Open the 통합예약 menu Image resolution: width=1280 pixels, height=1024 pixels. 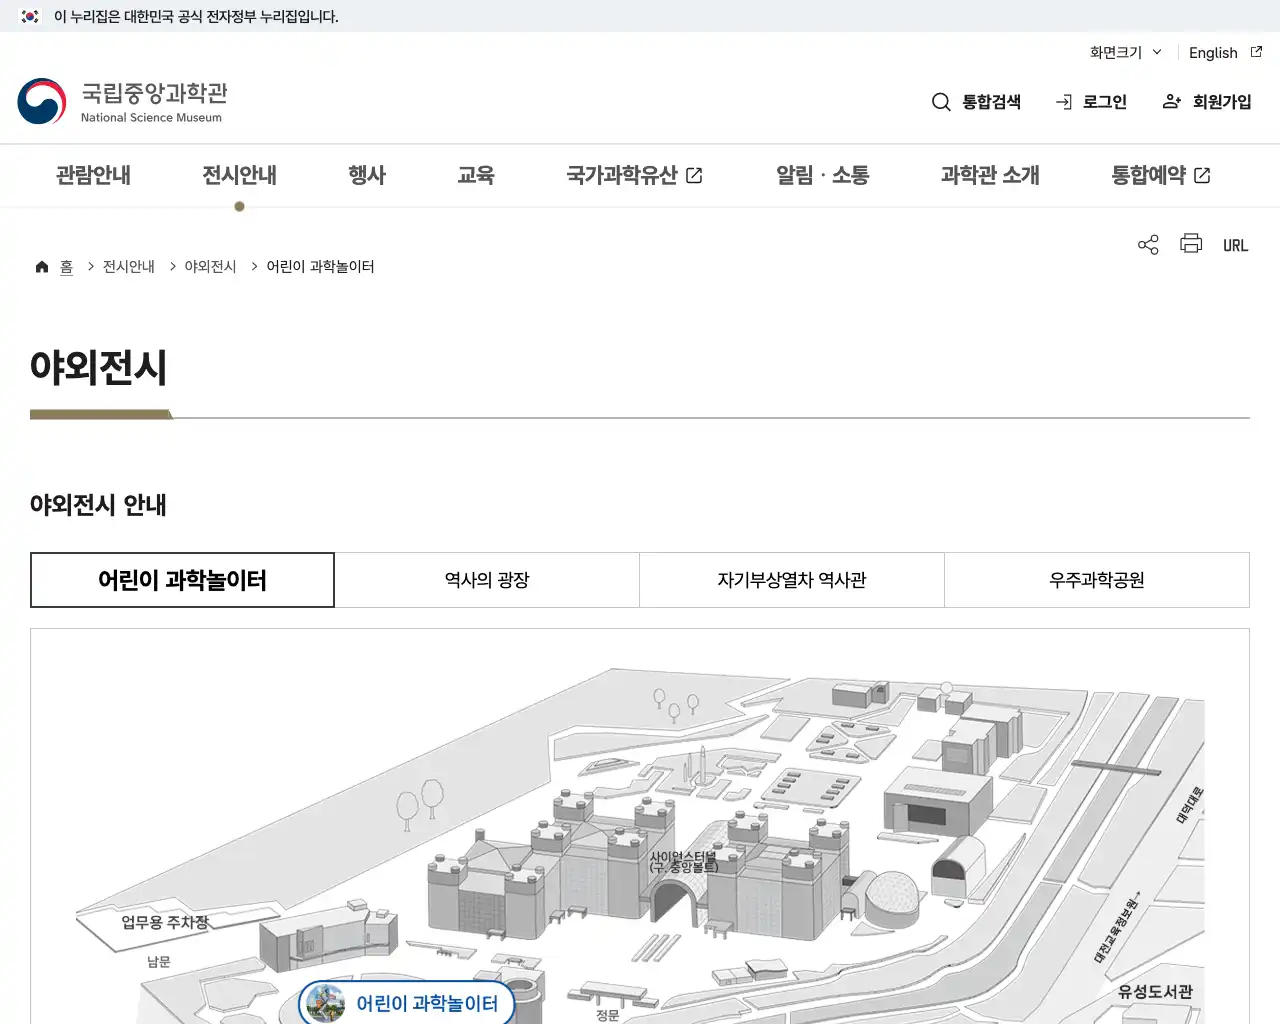(1159, 175)
